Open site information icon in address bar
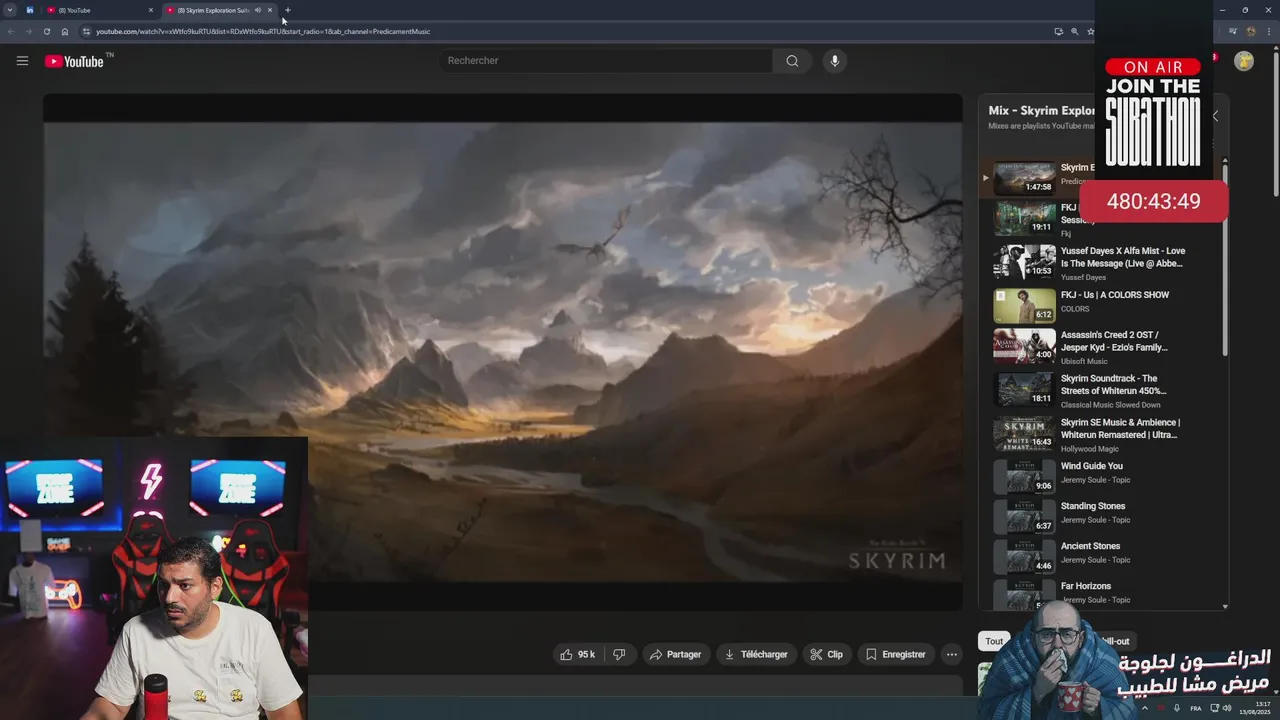 click(86, 31)
